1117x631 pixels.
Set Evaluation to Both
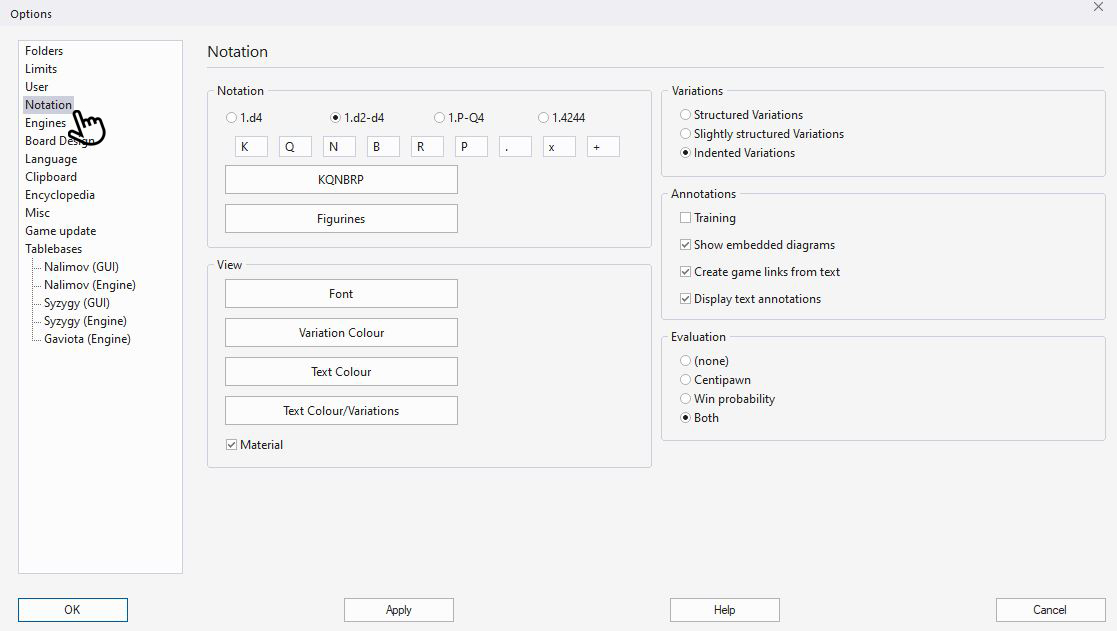coord(700,418)
